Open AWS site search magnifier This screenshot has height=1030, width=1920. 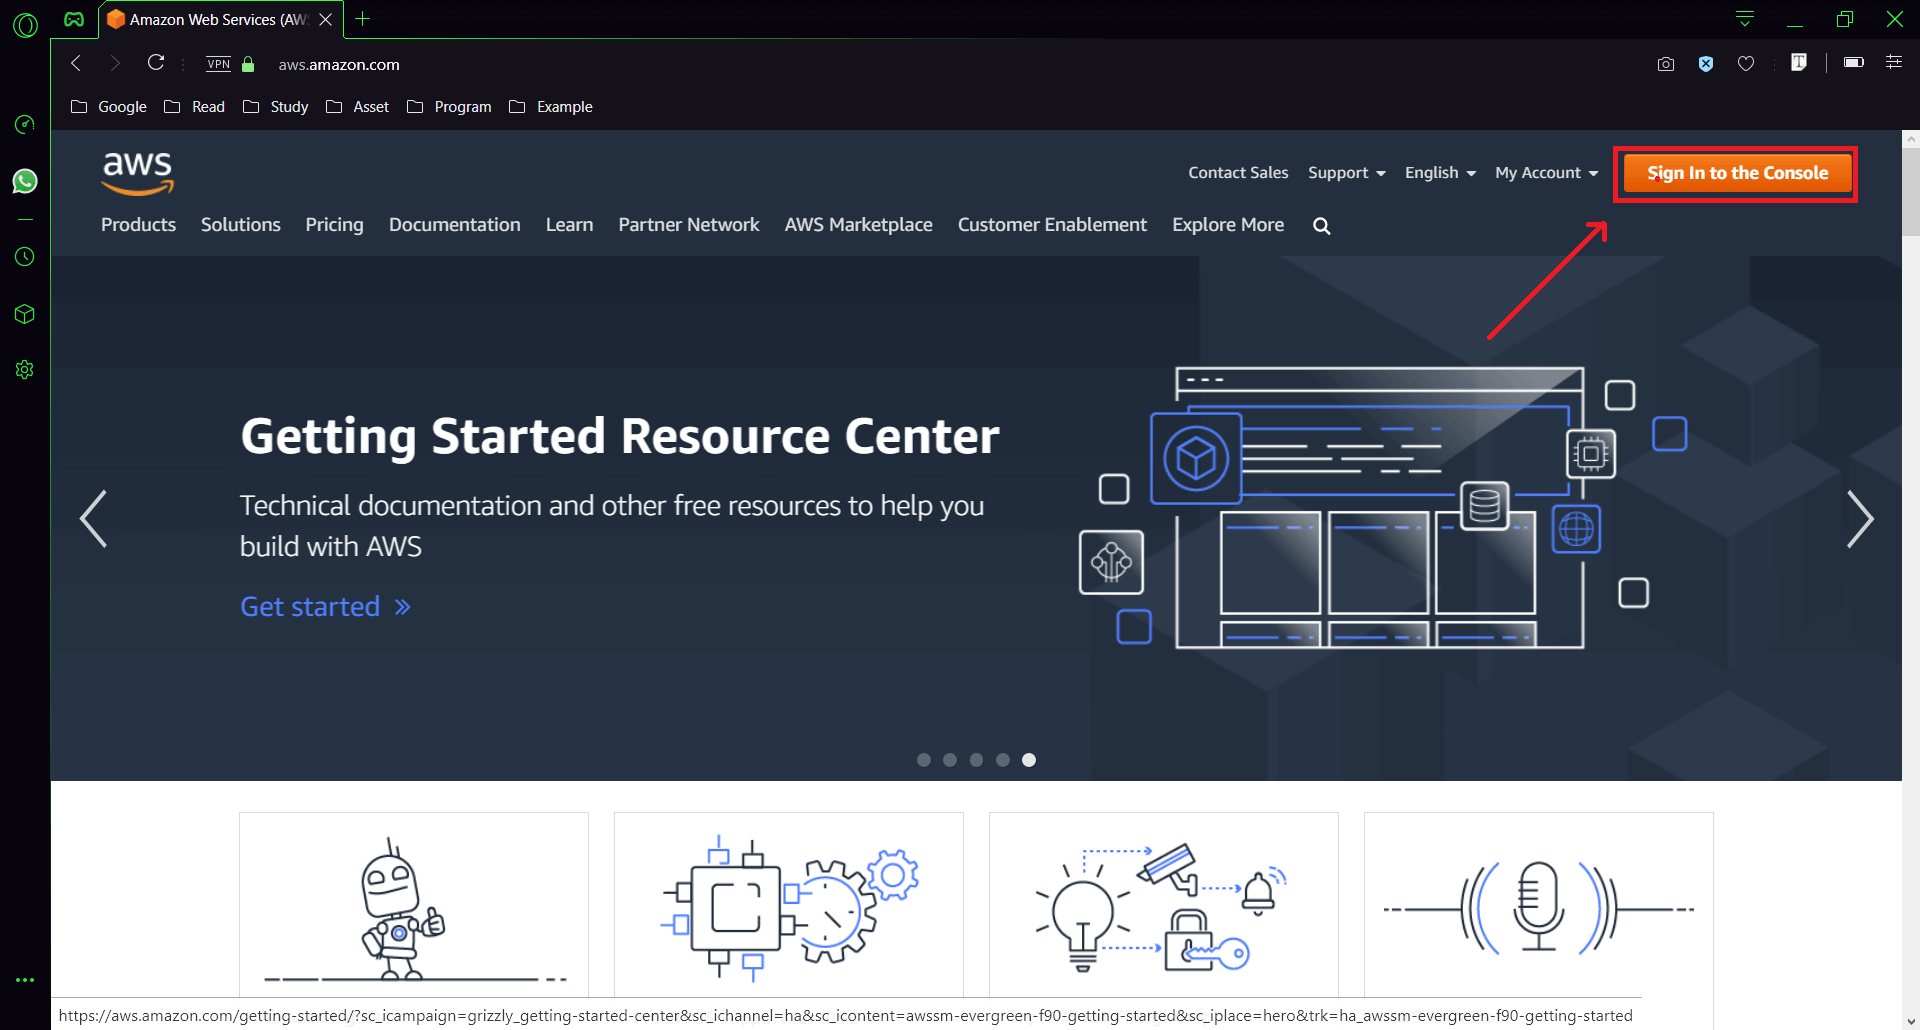(x=1321, y=226)
